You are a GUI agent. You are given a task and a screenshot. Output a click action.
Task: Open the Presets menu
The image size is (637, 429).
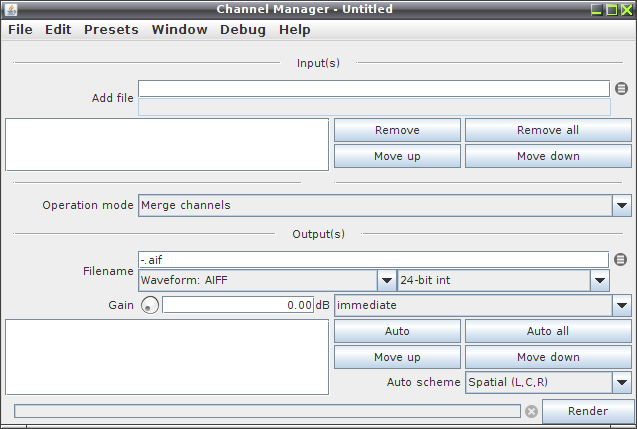tap(111, 30)
